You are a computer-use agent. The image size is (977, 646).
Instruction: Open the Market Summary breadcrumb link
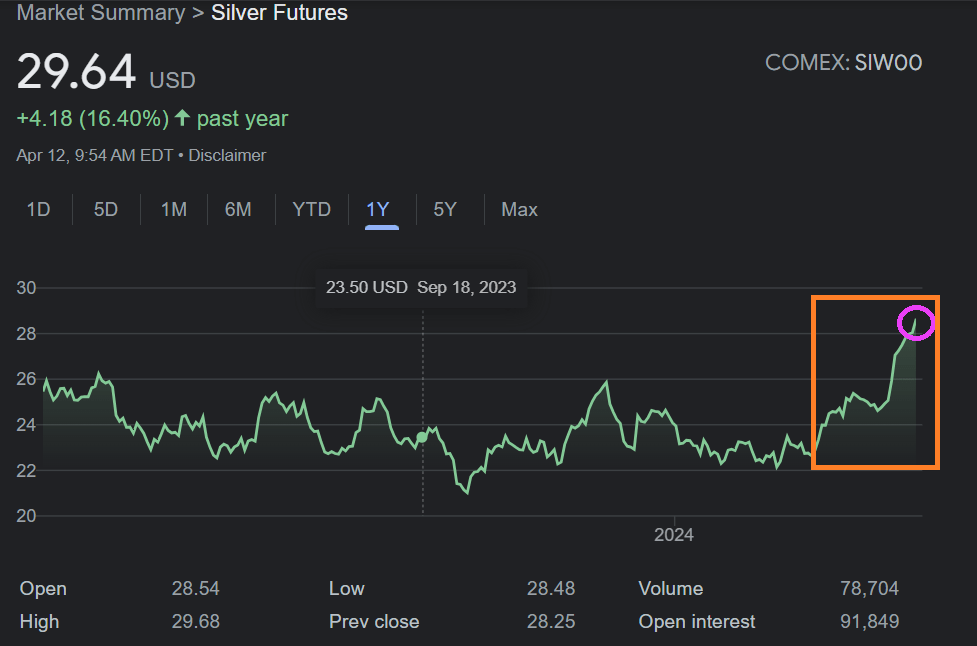coord(101,13)
